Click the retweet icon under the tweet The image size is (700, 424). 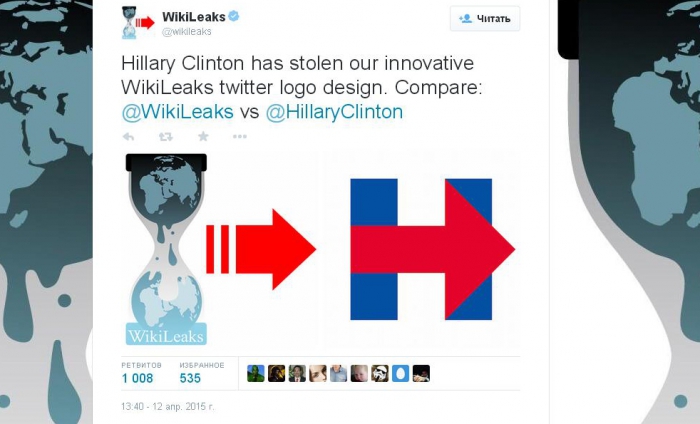tap(166, 137)
